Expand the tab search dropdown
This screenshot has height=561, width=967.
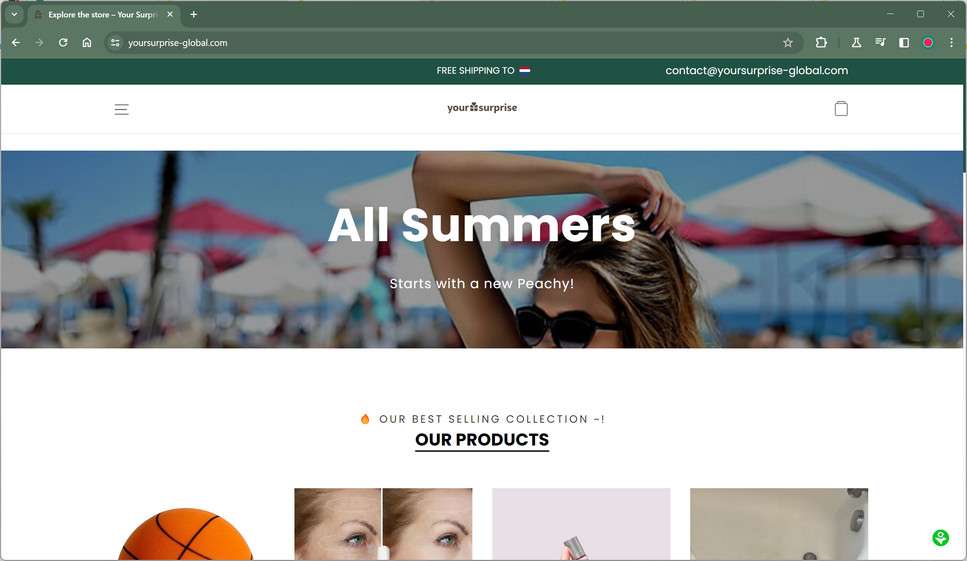click(x=14, y=14)
